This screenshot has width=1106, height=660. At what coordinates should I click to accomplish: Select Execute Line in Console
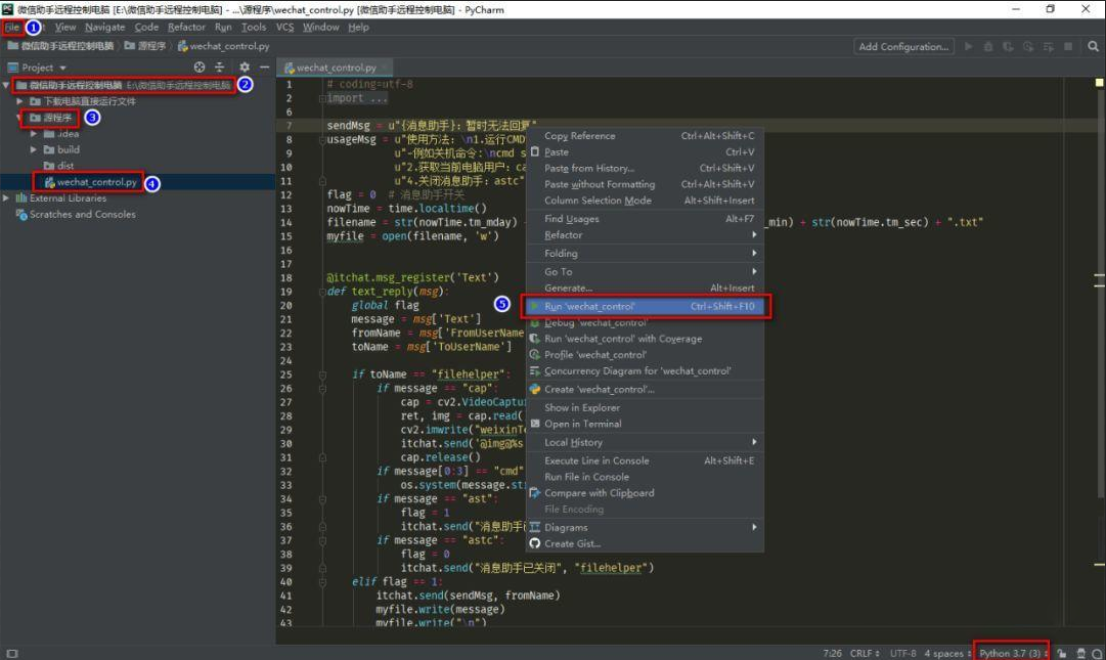tap(645, 460)
